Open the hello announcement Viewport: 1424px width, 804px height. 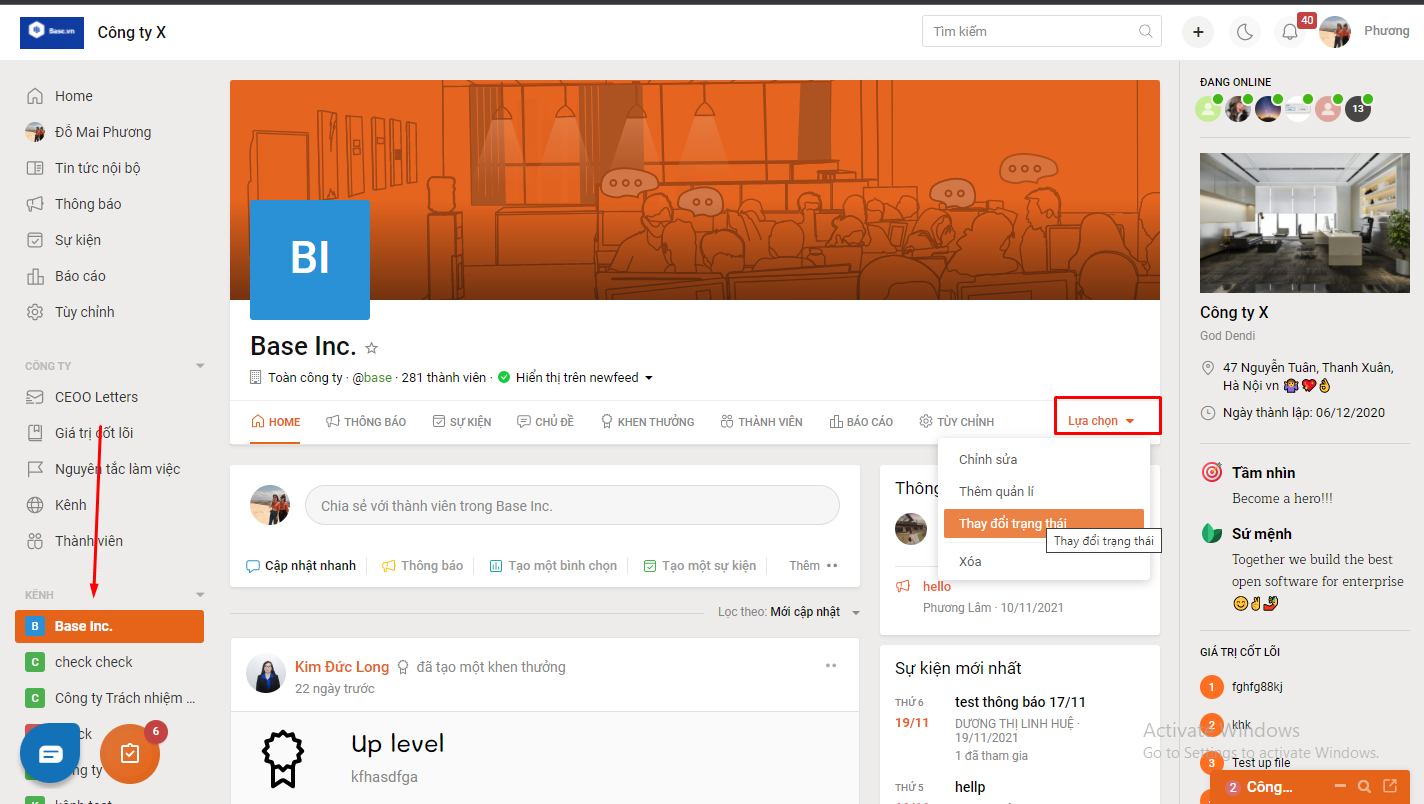pos(937,587)
